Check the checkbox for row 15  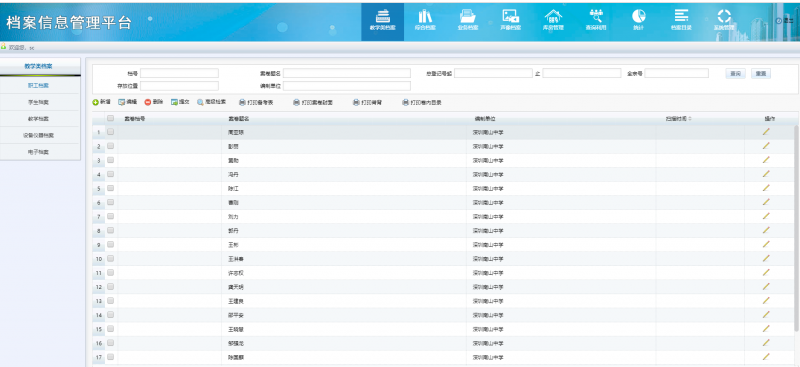(111, 329)
